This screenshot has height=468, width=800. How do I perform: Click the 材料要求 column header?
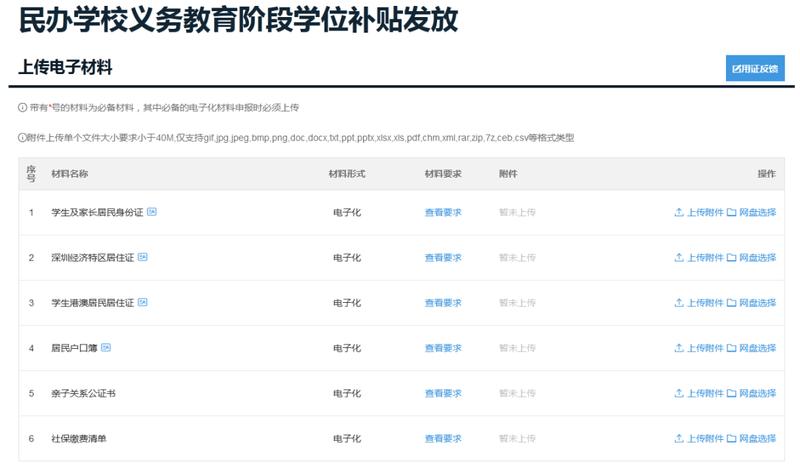[x=443, y=174]
